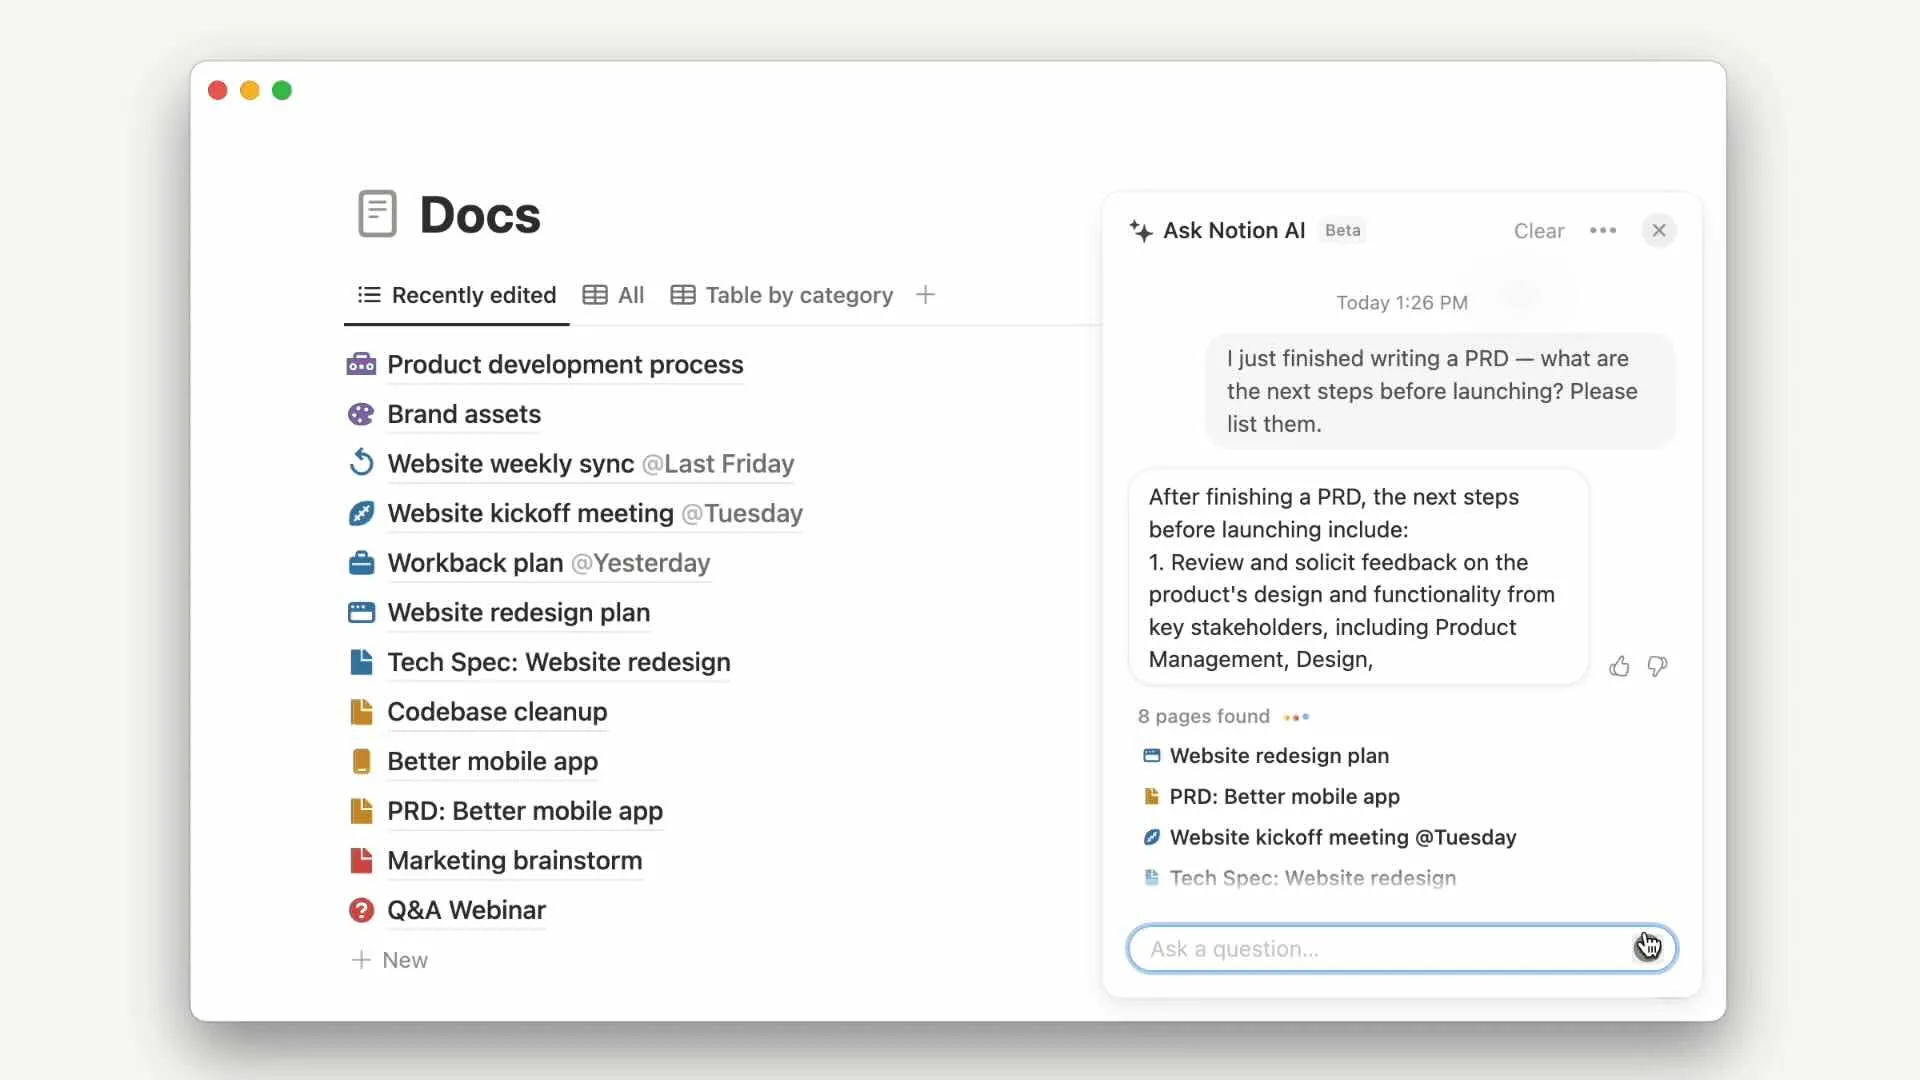Open the Website weekly sync page
1920x1080 pixels.
click(x=590, y=463)
